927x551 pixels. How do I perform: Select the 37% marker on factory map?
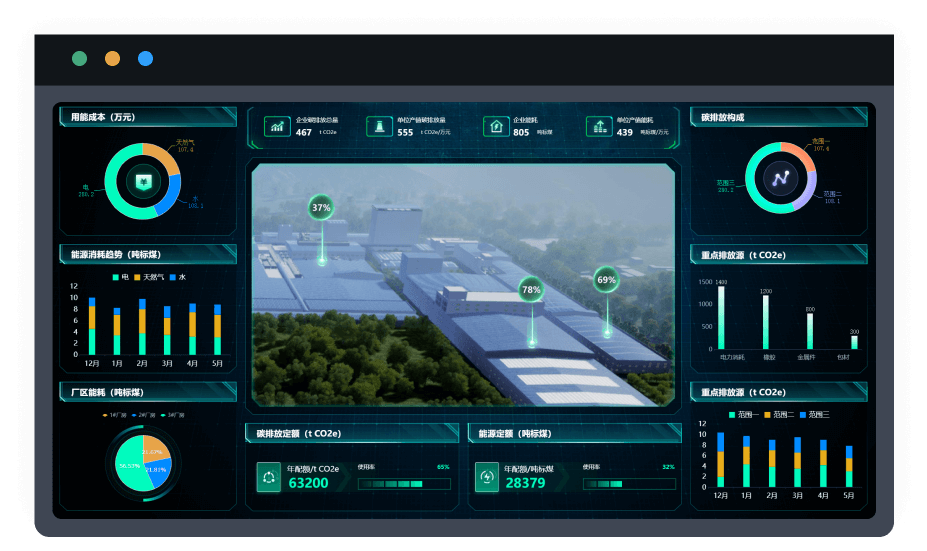pos(321,208)
